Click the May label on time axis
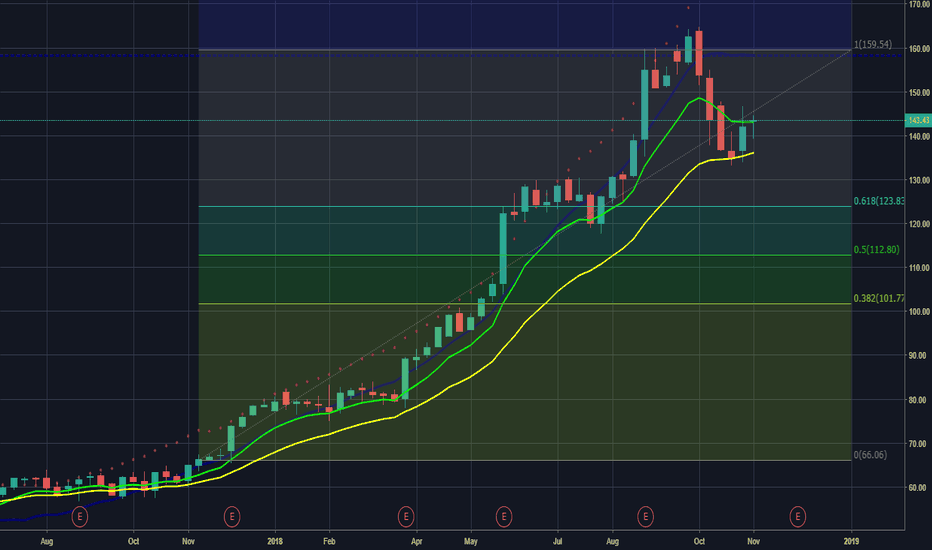 471,542
